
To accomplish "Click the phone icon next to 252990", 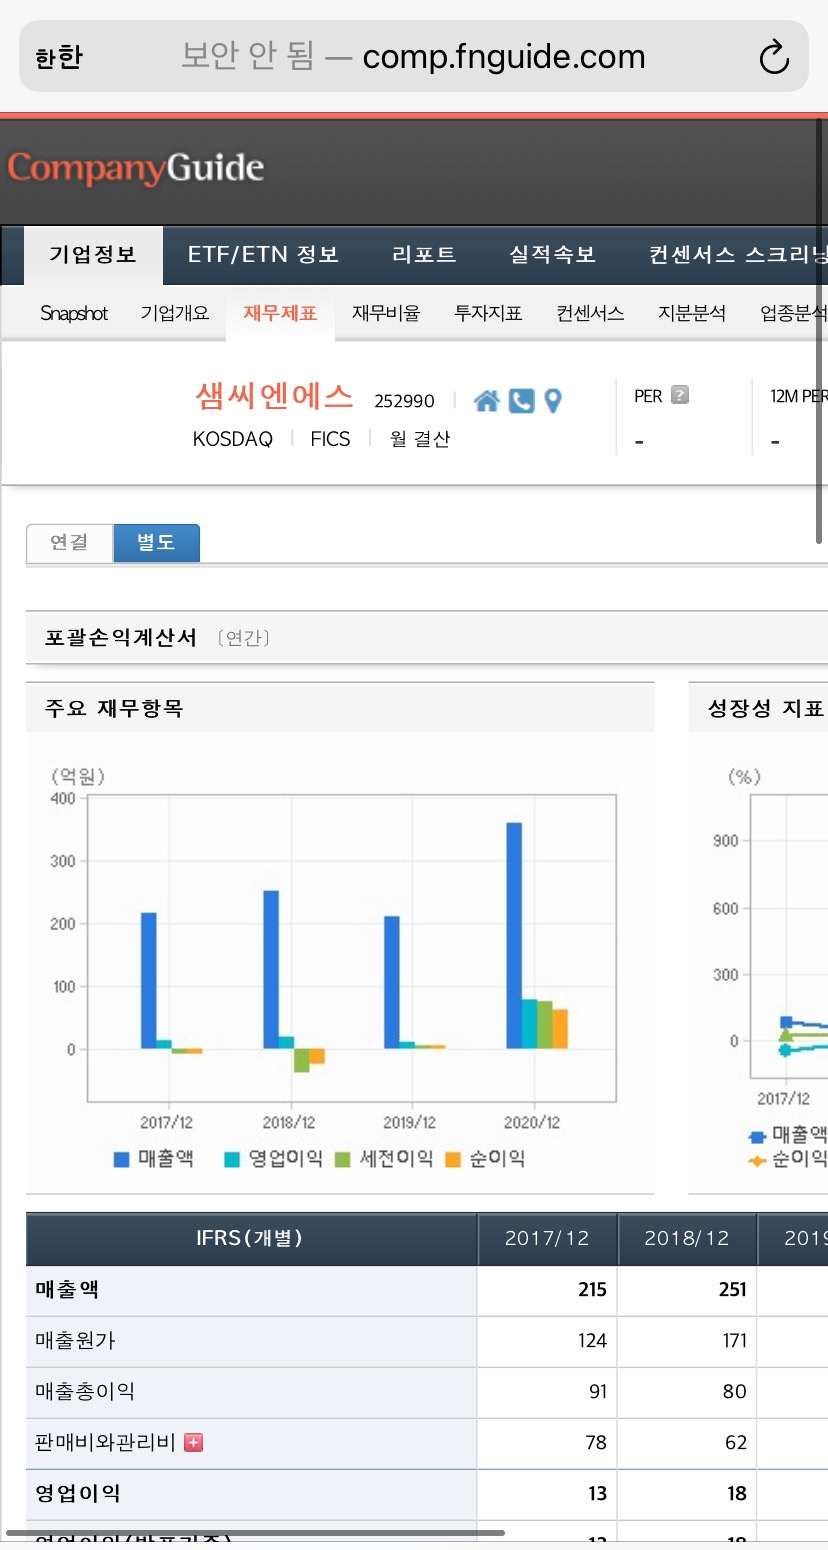I will [521, 401].
